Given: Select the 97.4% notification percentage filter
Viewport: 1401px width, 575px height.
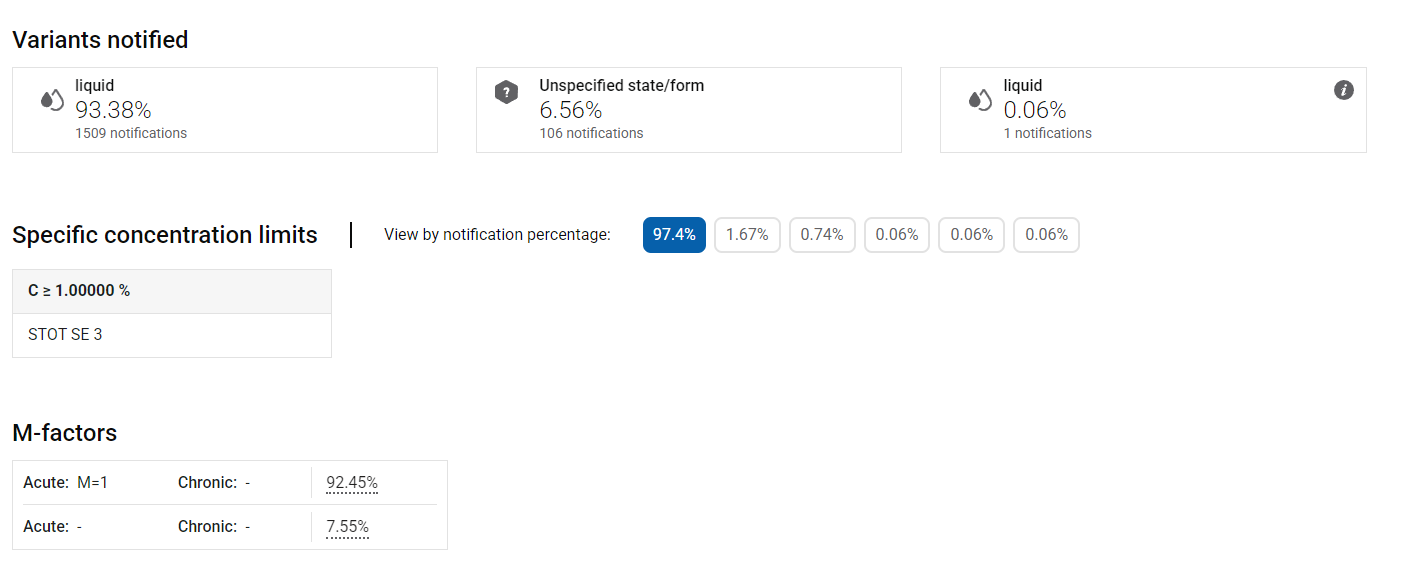Looking at the screenshot, I should click(674, 235).
